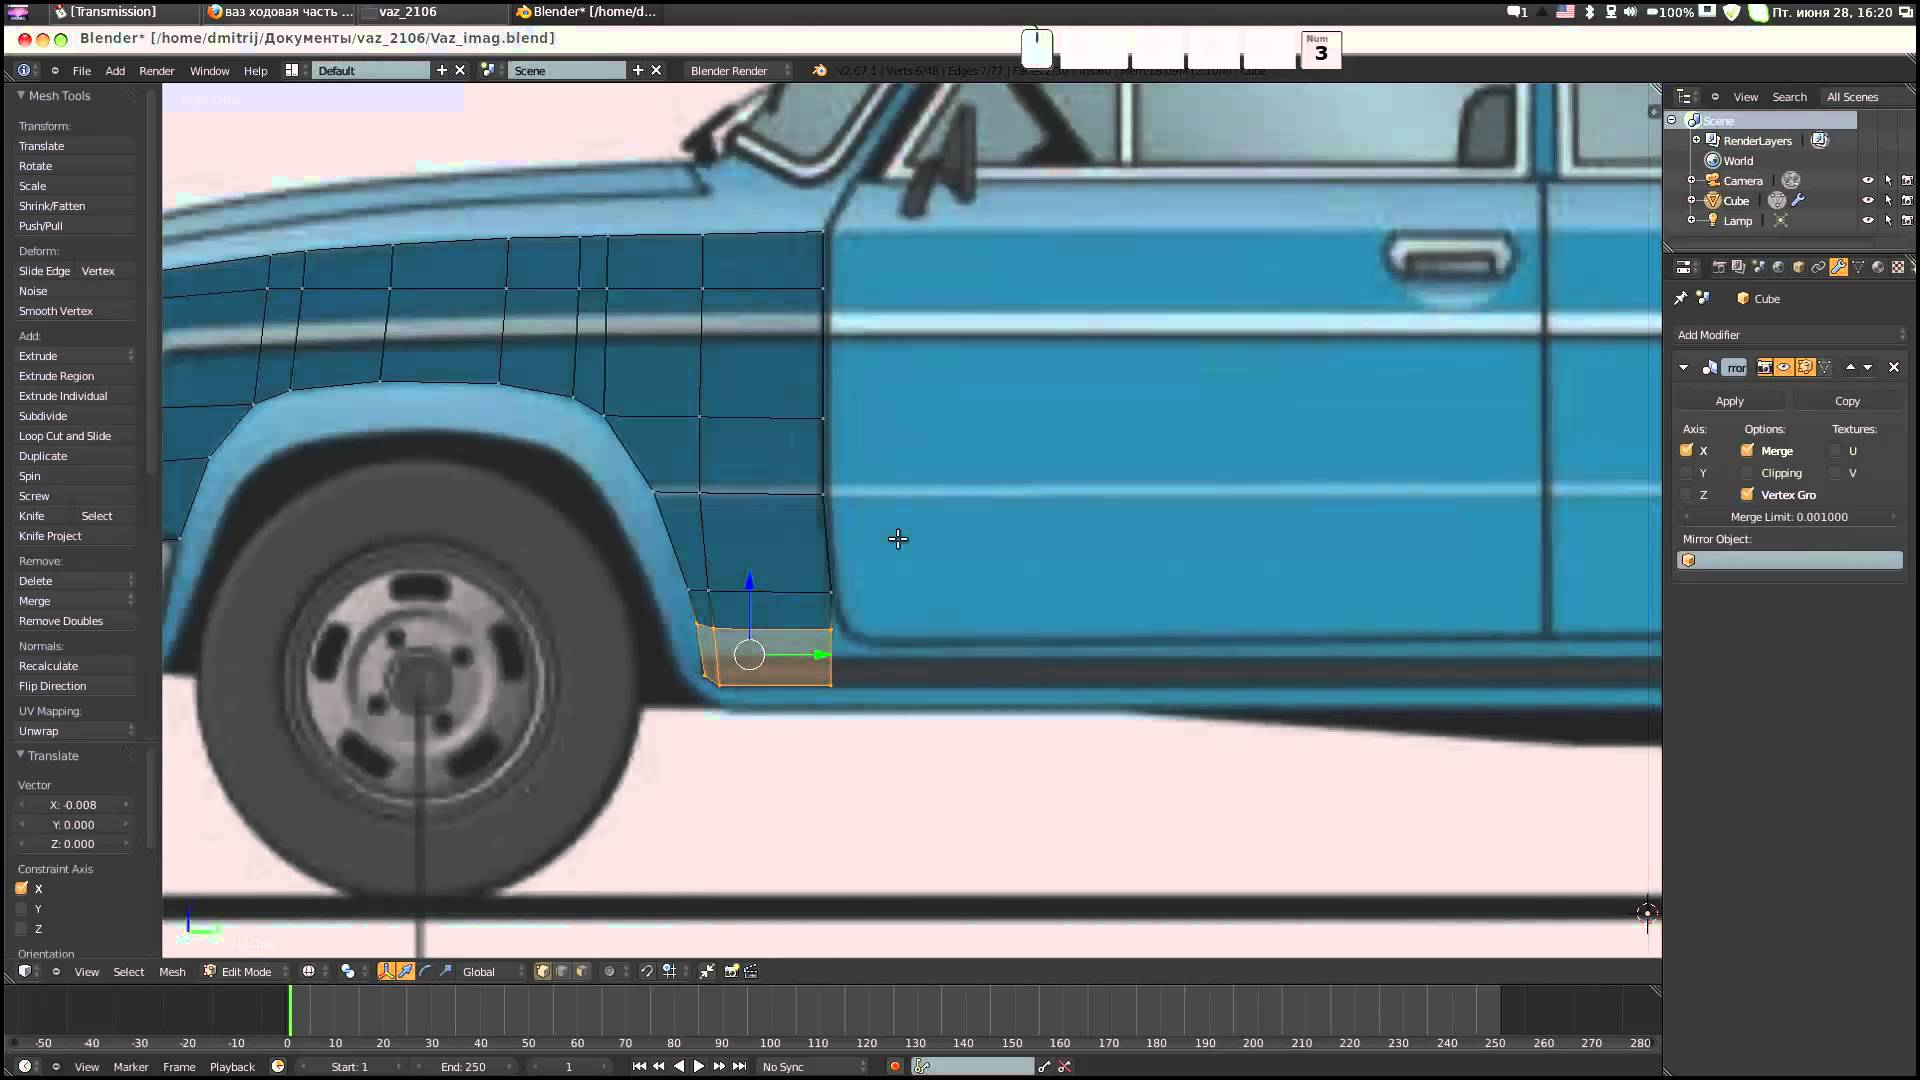Click the Merge Limit value slider
The width and height of the screenshot is (1920, 1080).
coord(1789,517)
